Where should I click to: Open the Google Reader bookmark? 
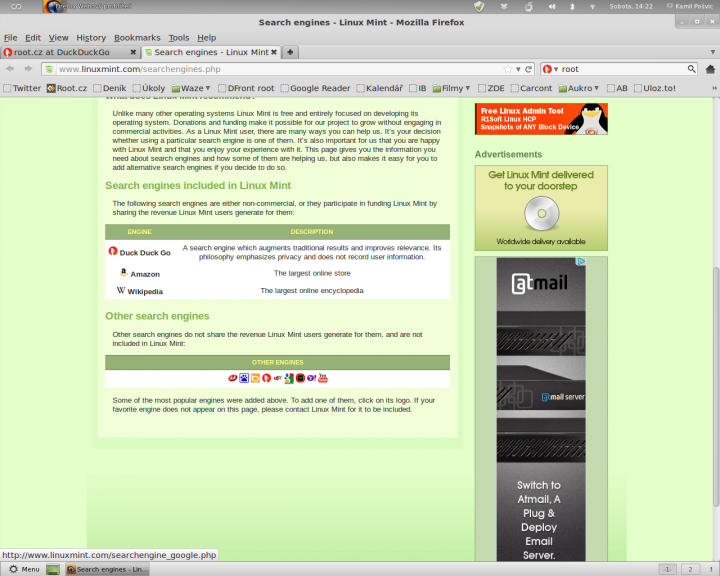pos(315,88)
